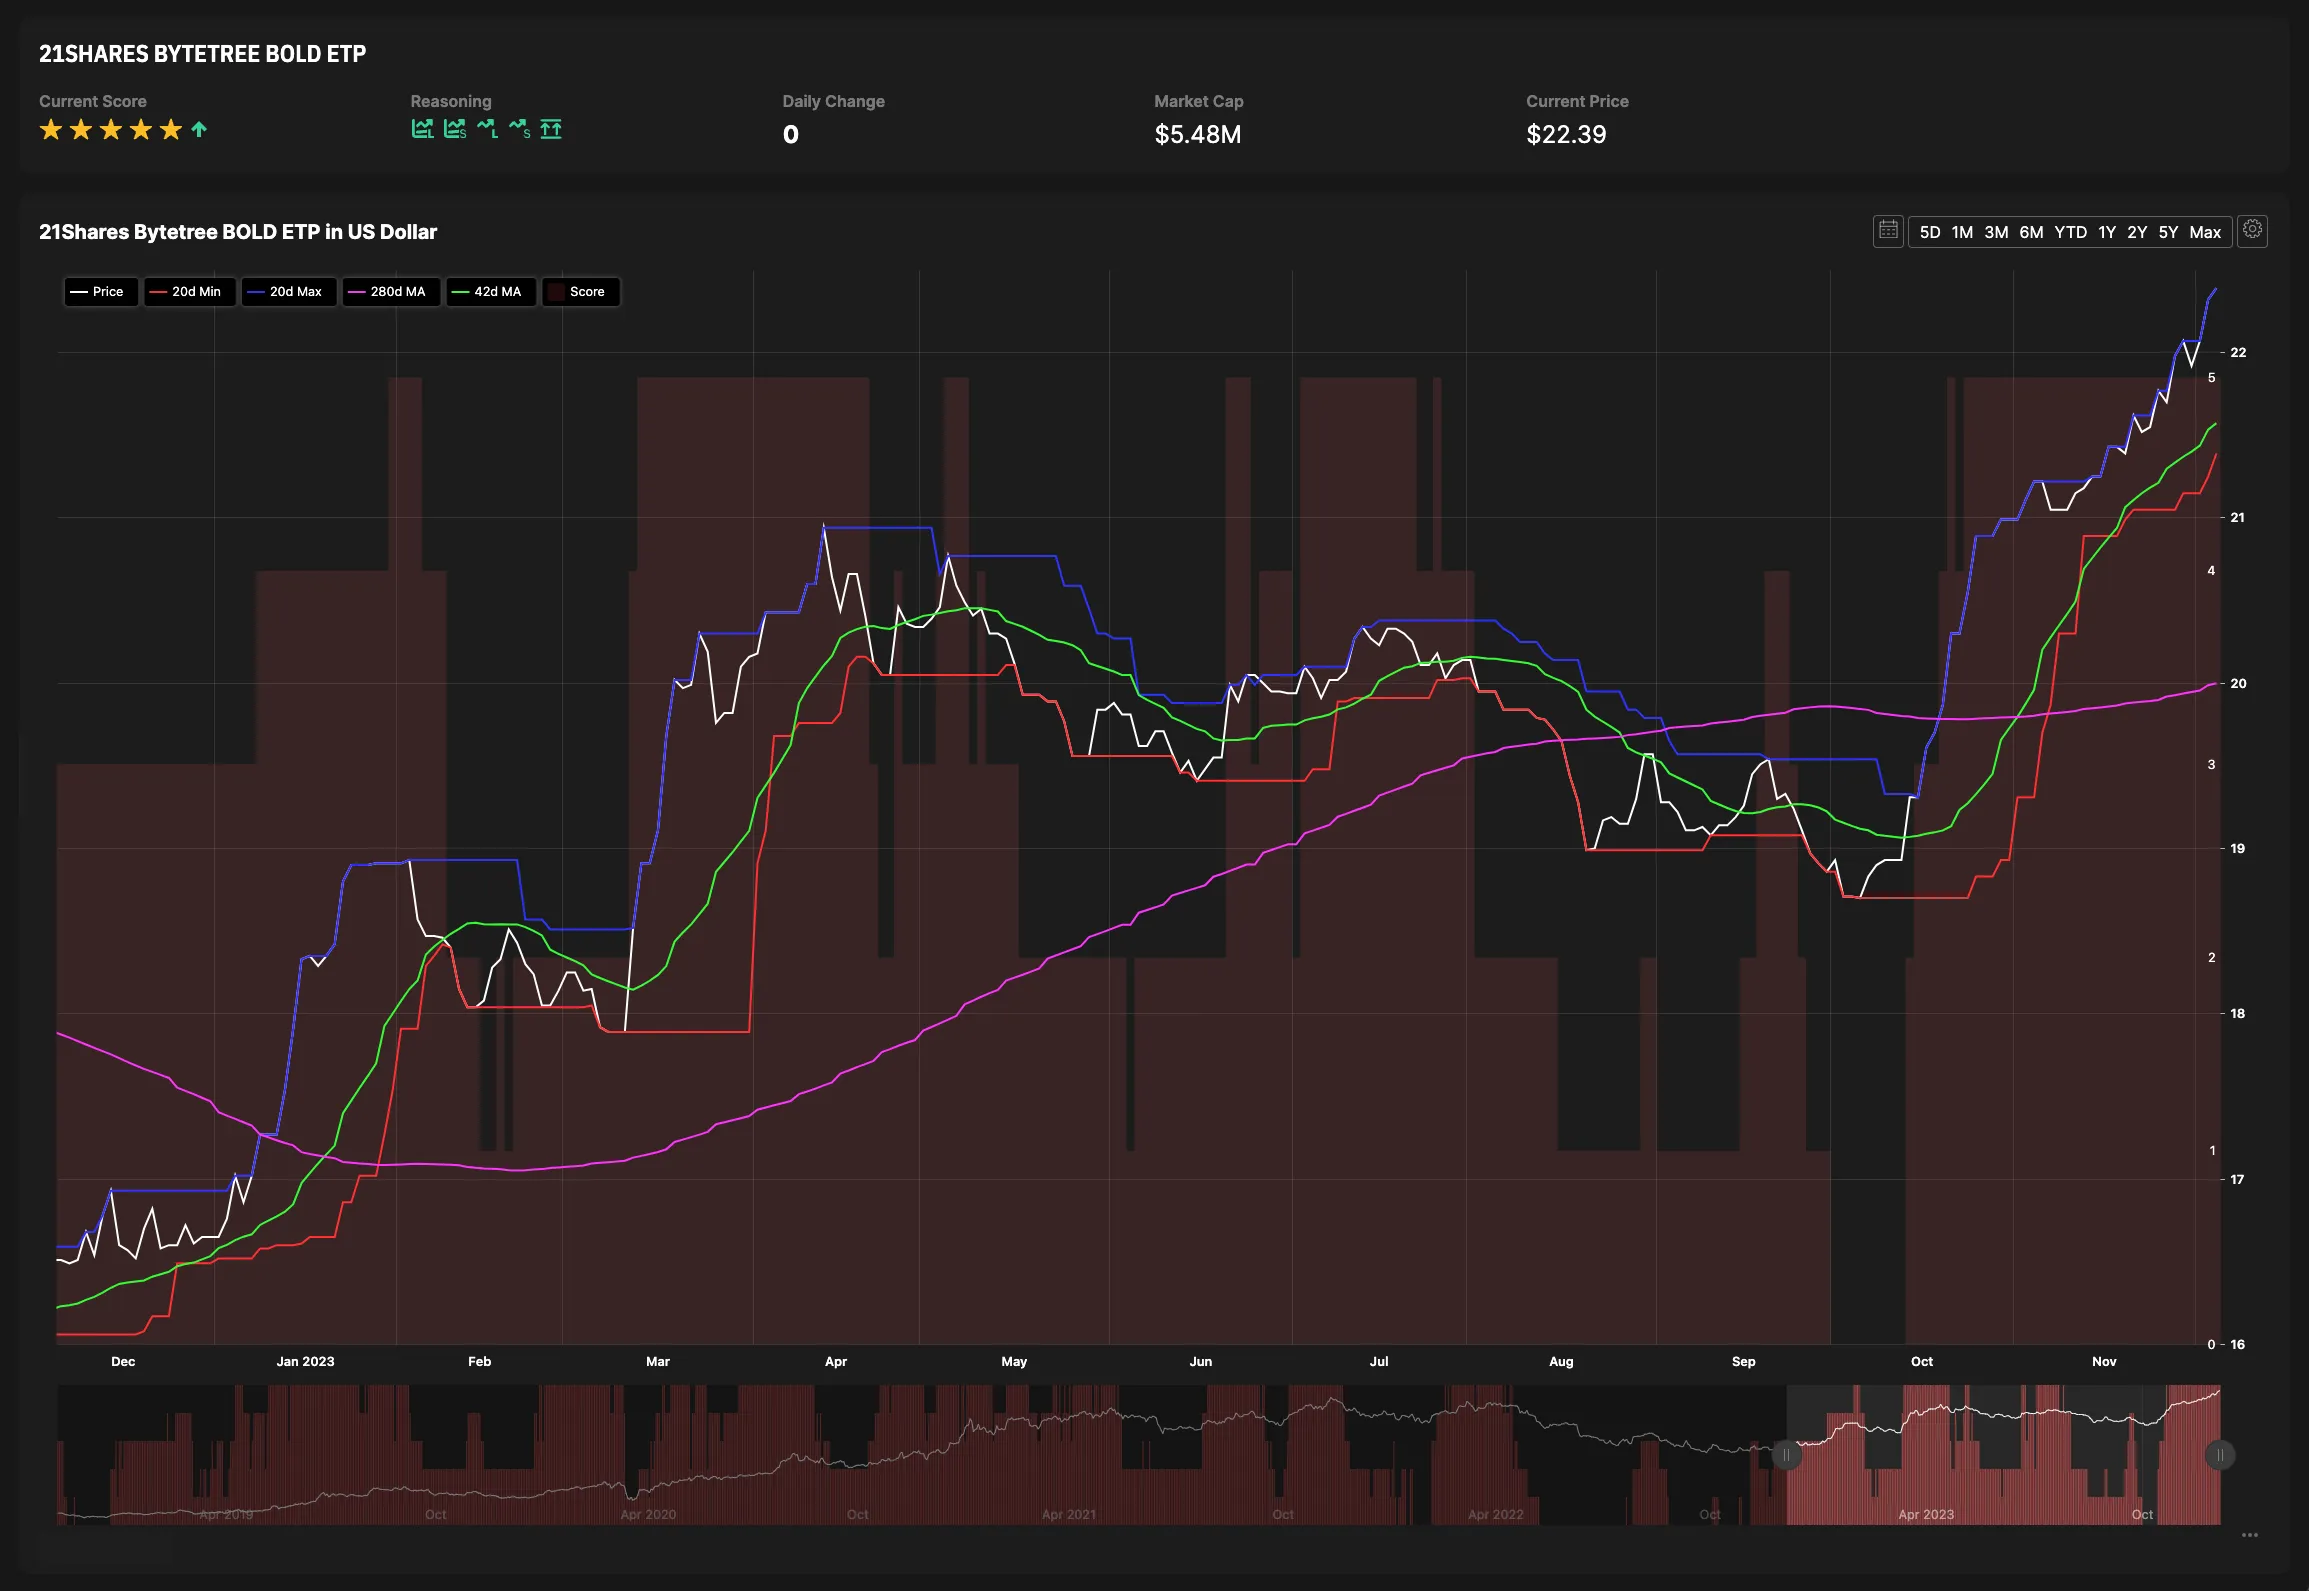The image size is (2309, 1591).
Task: Select the 3M time range
Action: tap(1996, 232)
